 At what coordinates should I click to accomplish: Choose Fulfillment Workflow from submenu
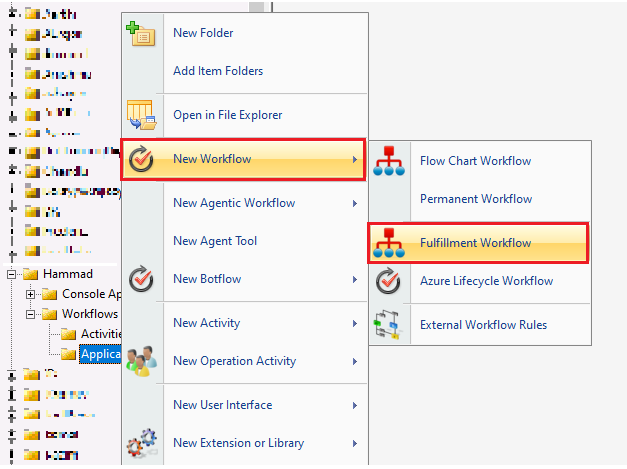tap(478, 243)
